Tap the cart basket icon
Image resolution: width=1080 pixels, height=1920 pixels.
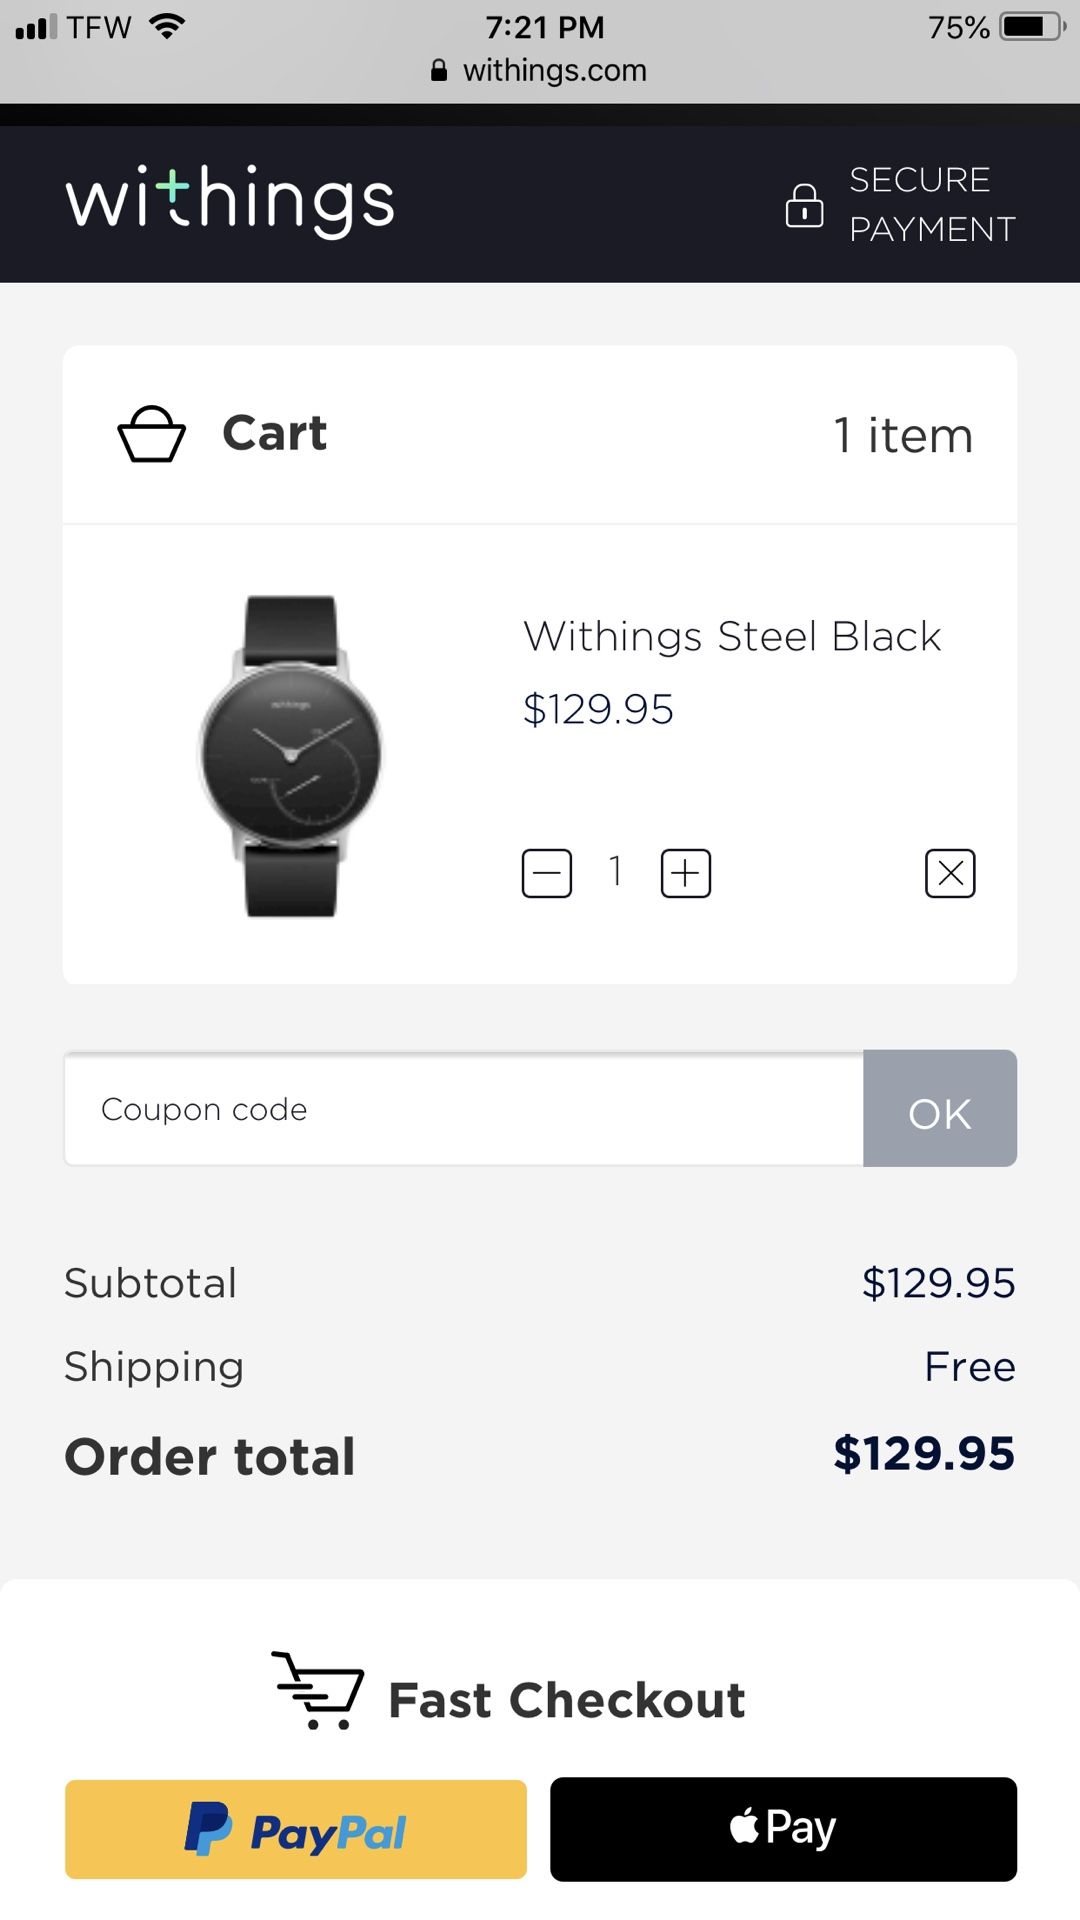(152, 434)
